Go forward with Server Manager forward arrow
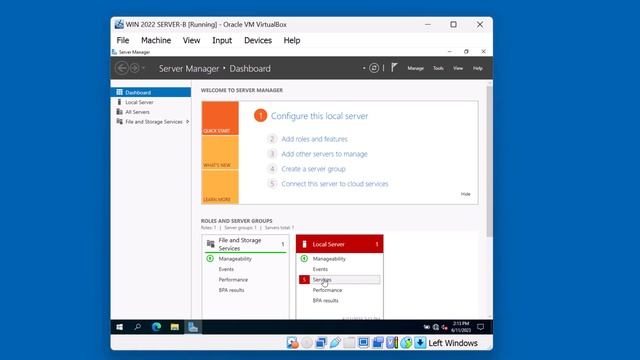640x360 pixels. [134, 68]
